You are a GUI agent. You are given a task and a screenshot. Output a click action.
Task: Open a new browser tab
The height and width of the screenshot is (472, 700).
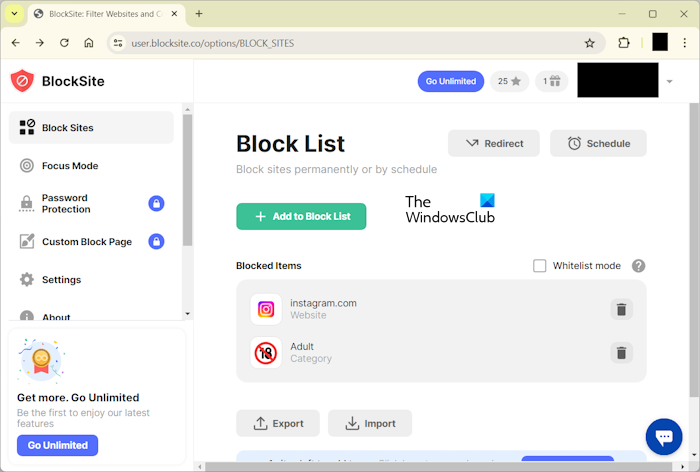[199, 14]
